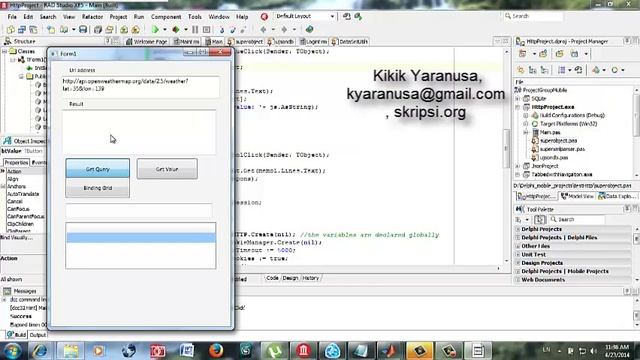640x360 pixels.
Task: Click the Save Desktop layout icon
Action: point(347,16)
